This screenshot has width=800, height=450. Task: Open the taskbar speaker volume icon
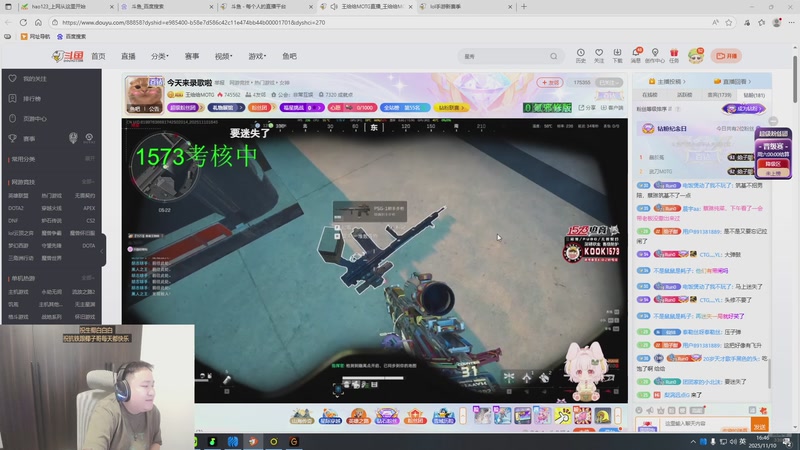733,441
